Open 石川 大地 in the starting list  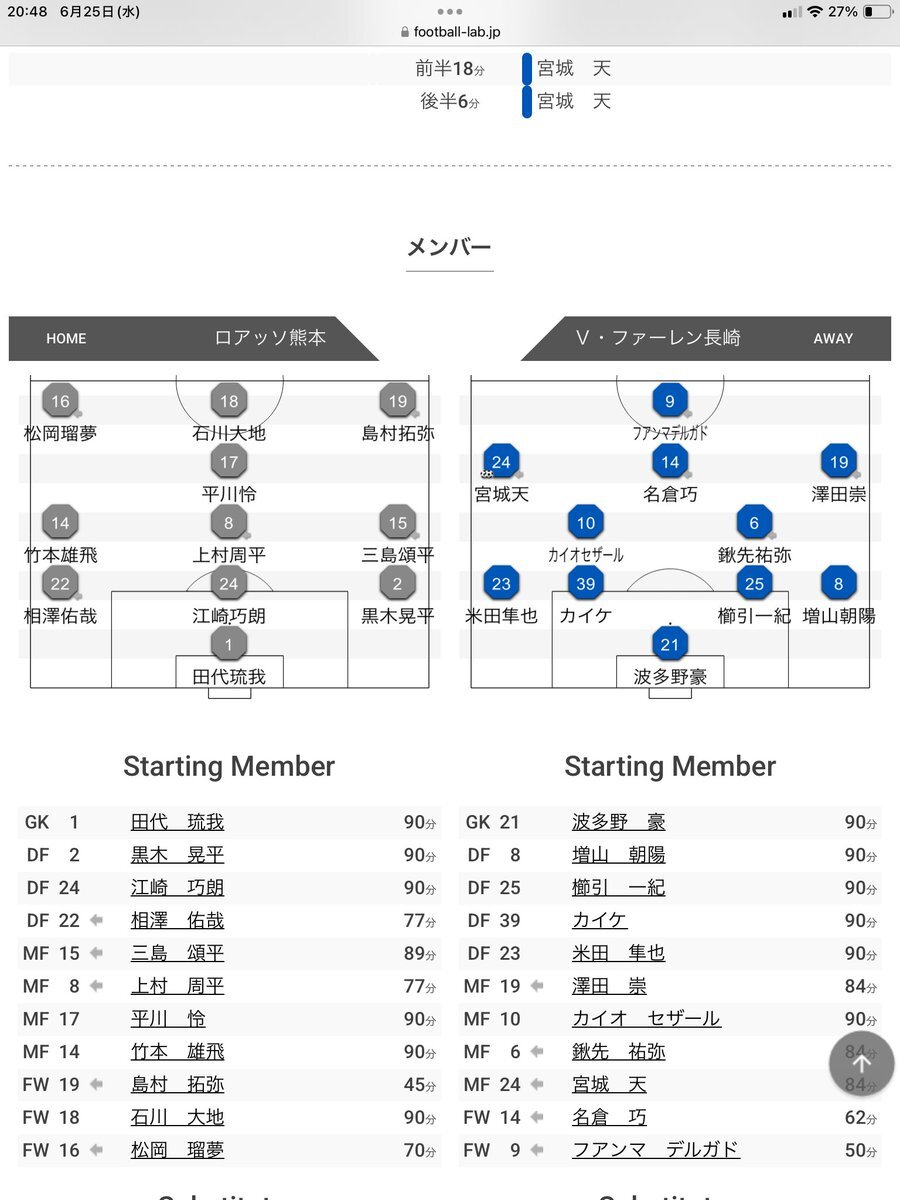coord(177,1117)
